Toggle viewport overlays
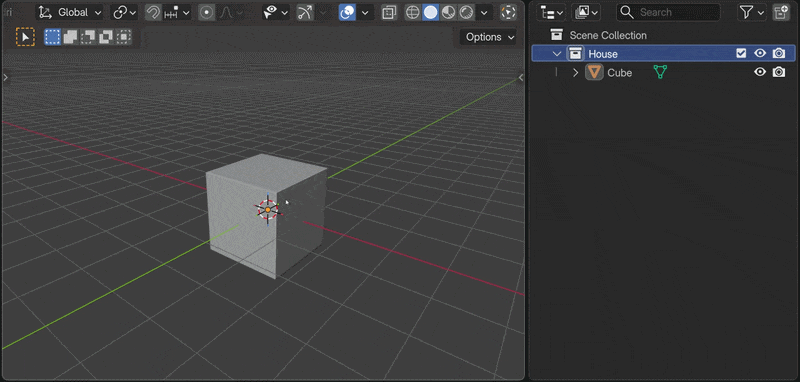 [x=347, y=12]
